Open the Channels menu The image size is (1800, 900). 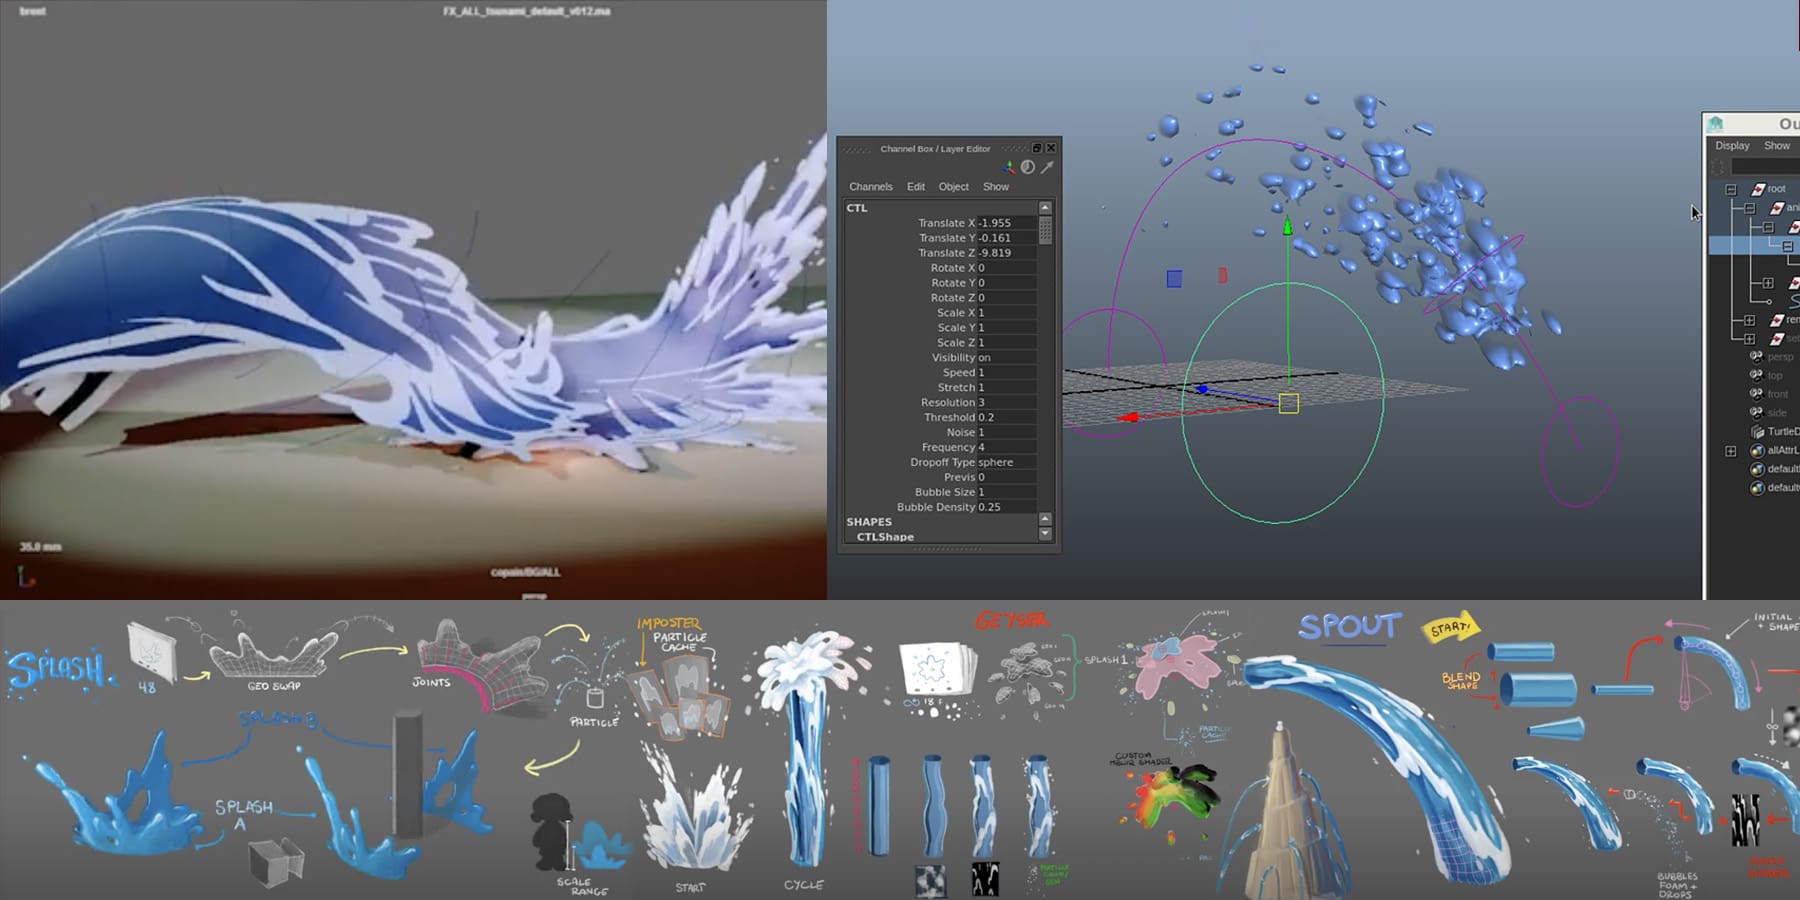pyautogui.click(x=871, y=187)
